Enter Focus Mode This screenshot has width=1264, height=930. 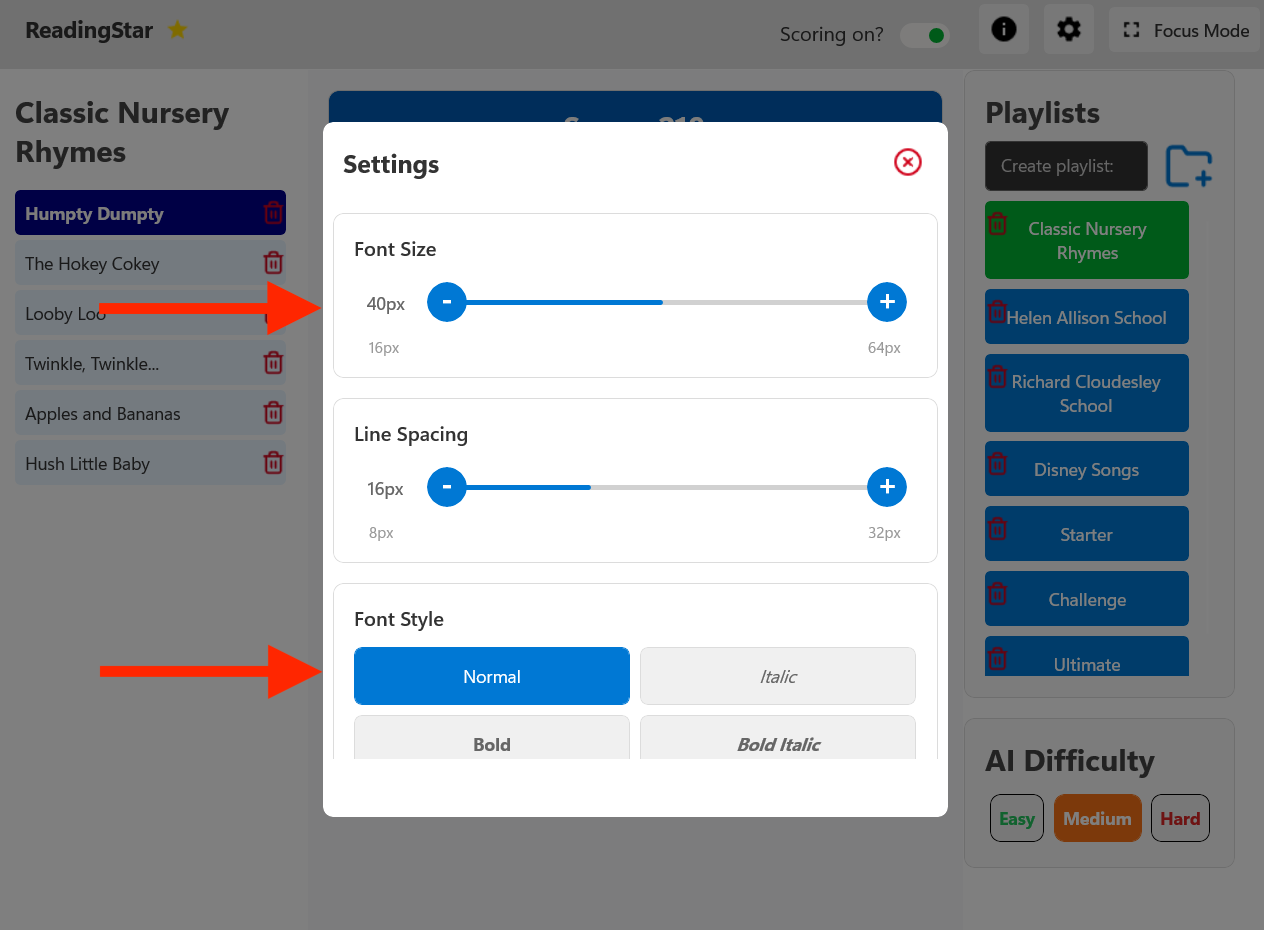1185,31
